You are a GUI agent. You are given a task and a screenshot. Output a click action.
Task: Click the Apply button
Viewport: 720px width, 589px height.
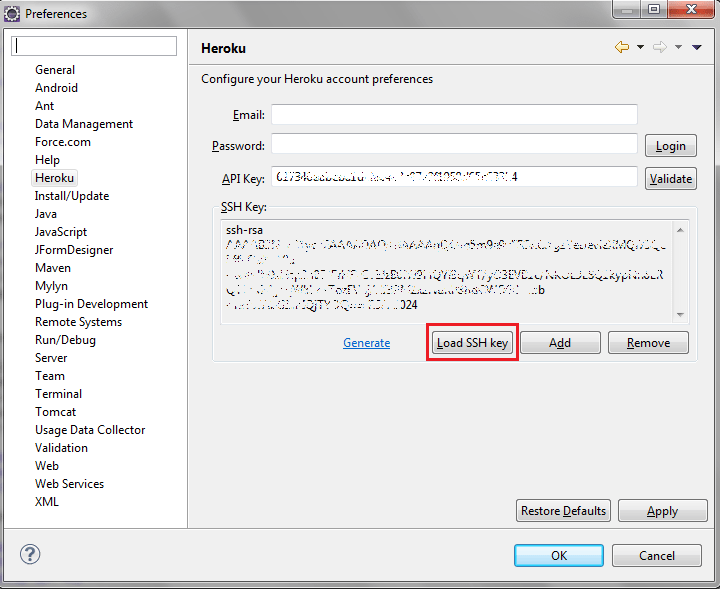[663, 511]
